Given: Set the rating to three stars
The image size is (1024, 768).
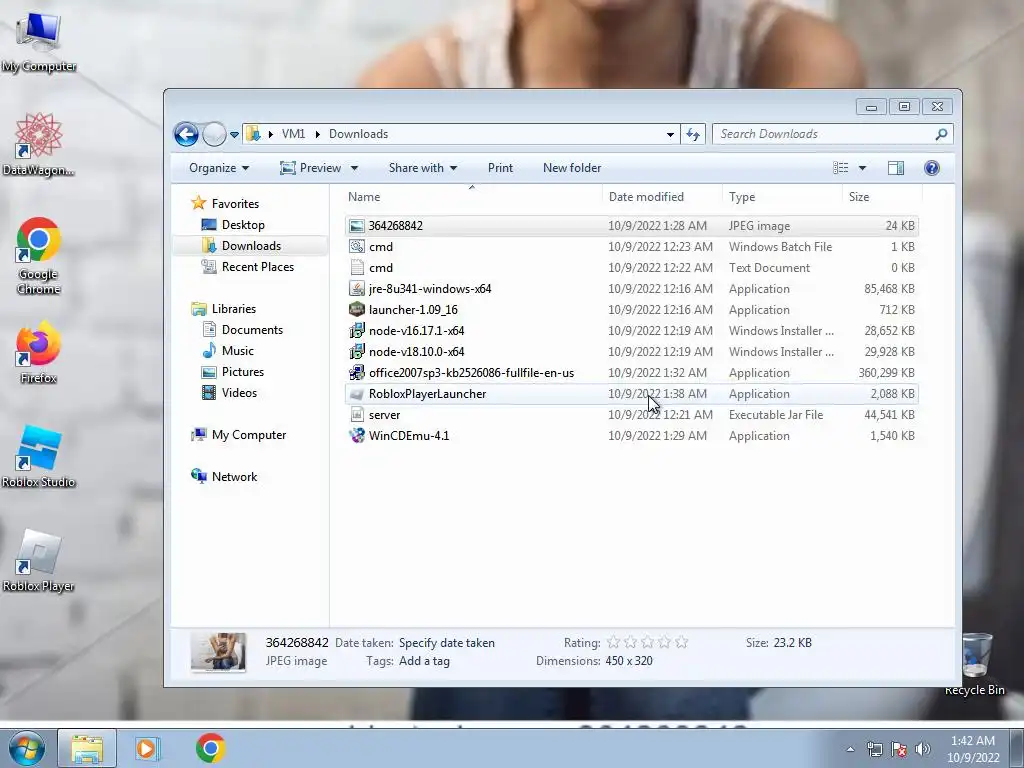Looking at the screenshot, I should pos(647,643).
